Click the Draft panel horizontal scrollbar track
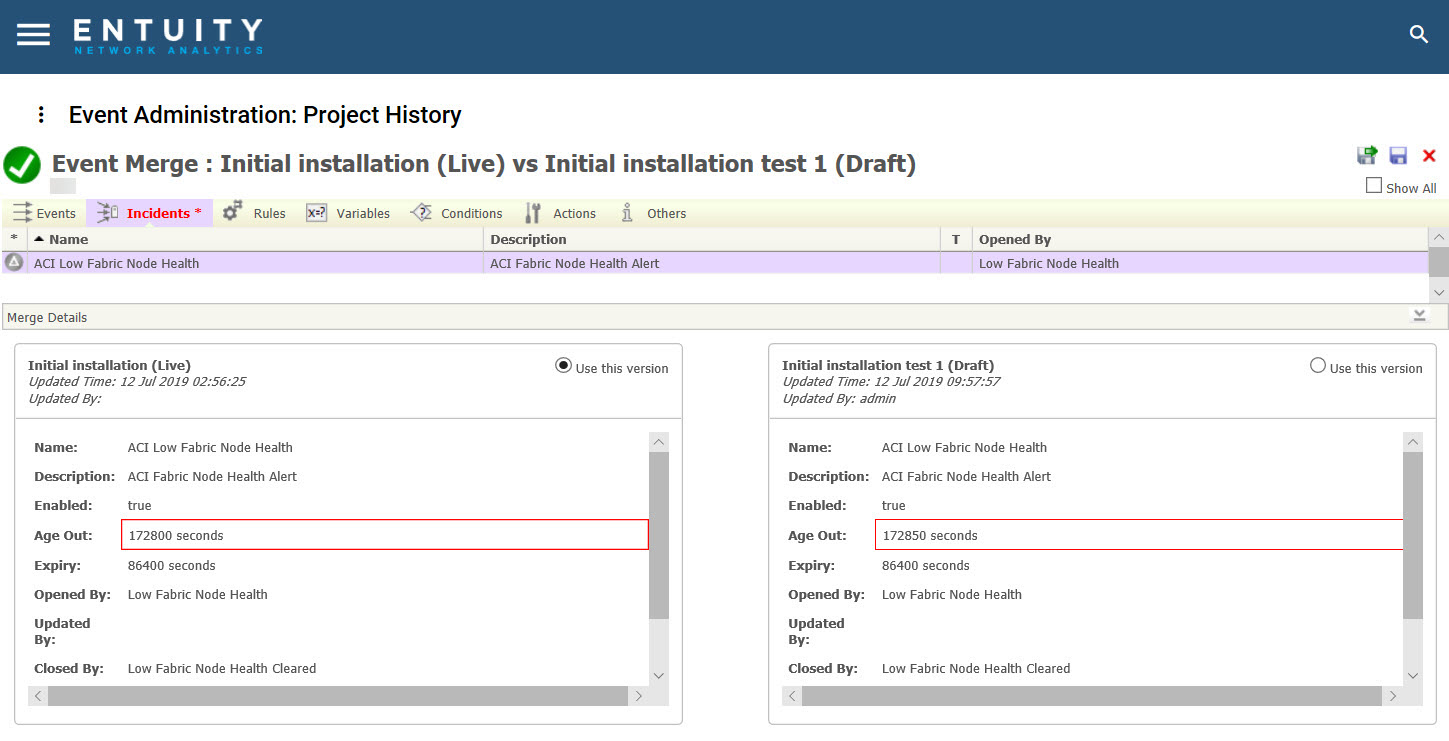 pos(1092,696)
